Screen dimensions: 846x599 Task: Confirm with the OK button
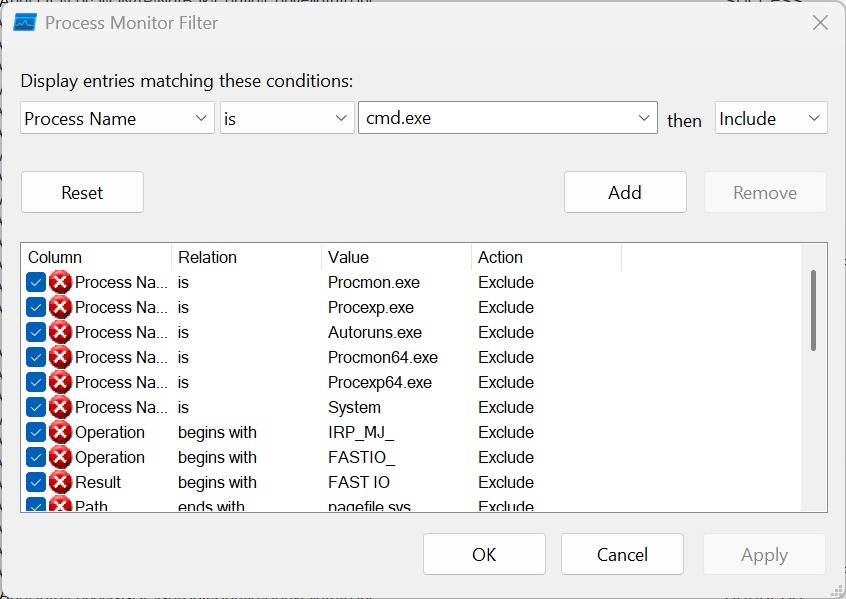tap(484, 554)
